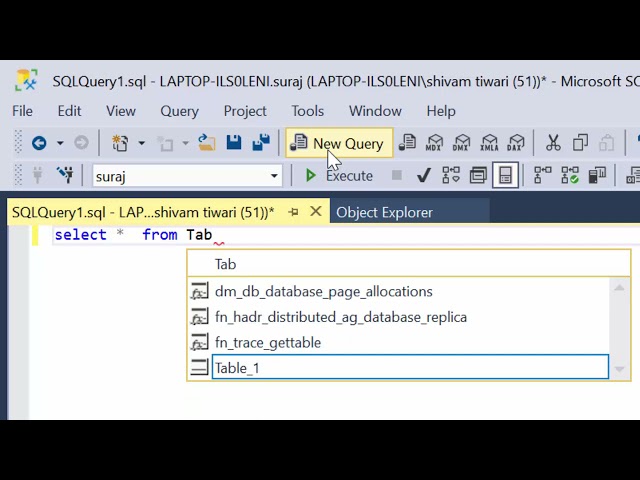Open an Analysis Services DAX query
The width and height of the screenshot is (640, 480).
click(516, 143)
